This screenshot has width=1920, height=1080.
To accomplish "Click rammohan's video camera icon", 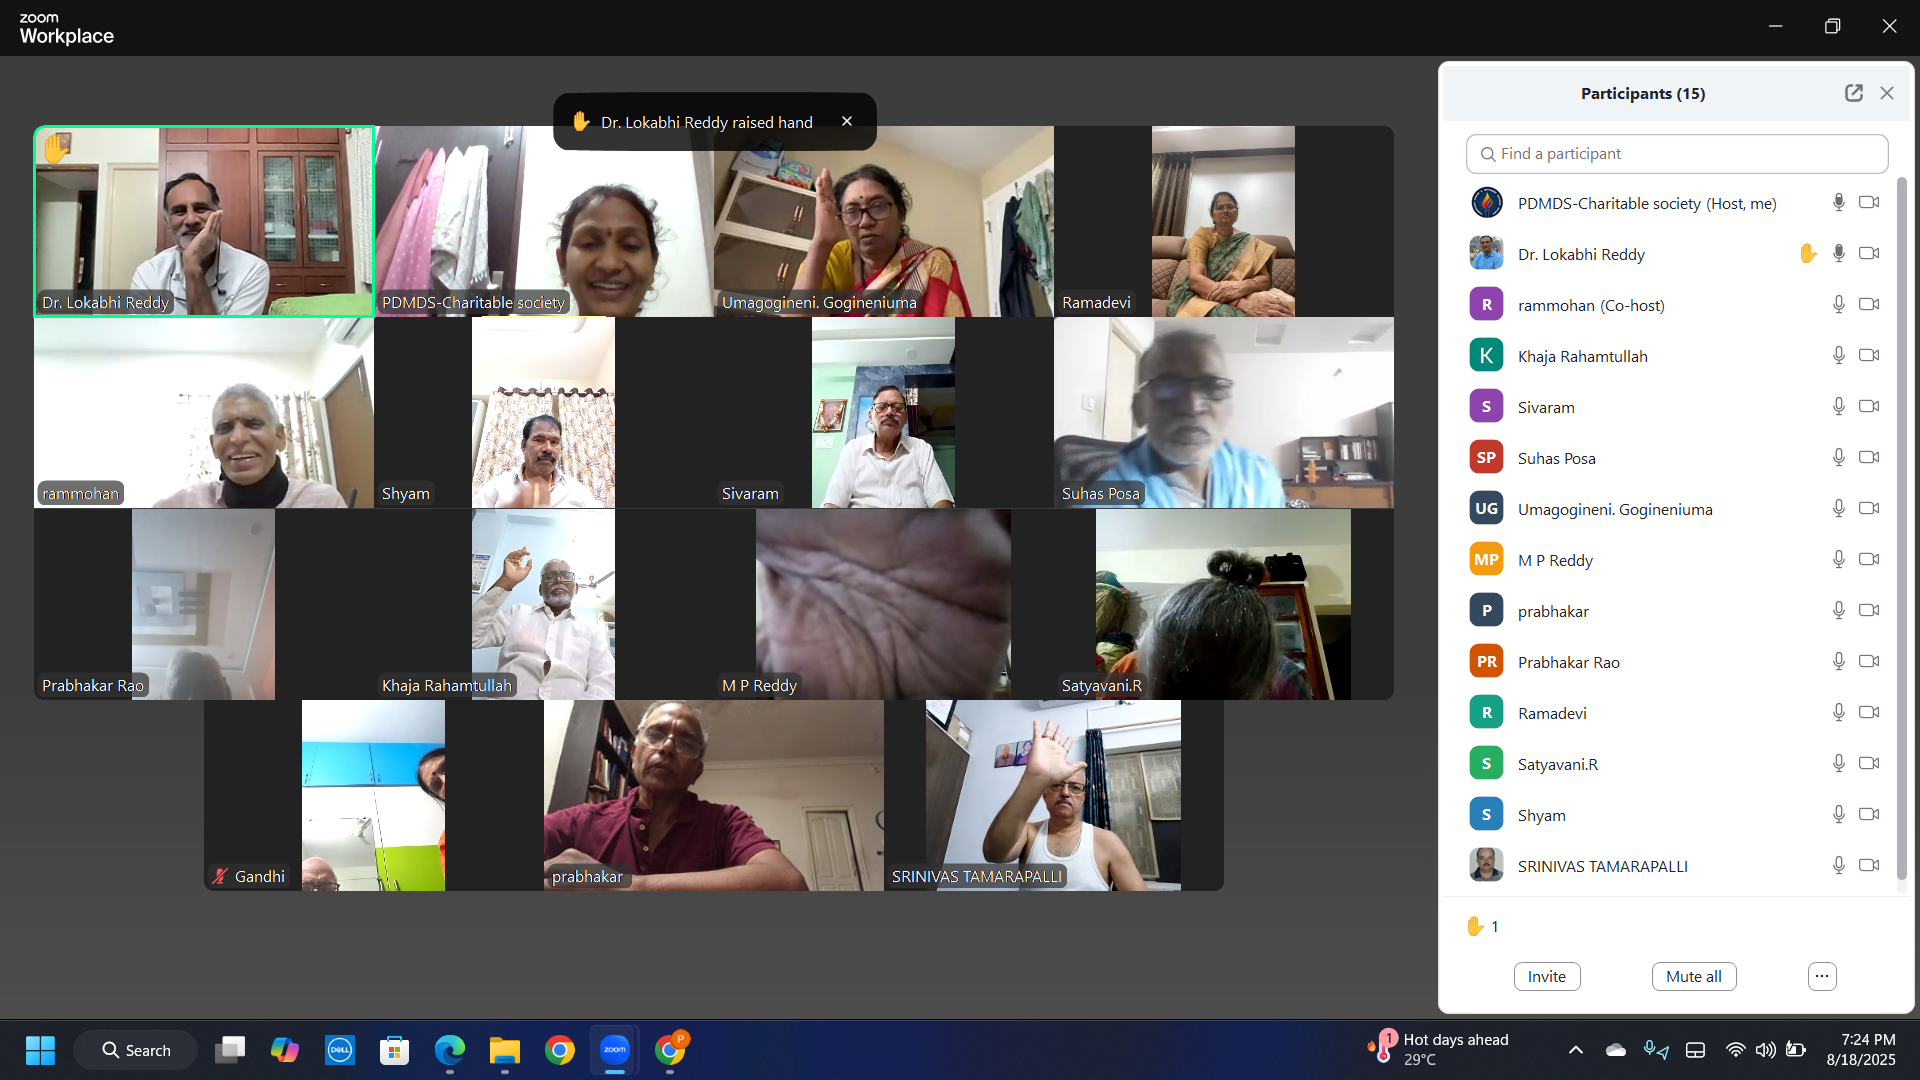I will point(1869,305).
